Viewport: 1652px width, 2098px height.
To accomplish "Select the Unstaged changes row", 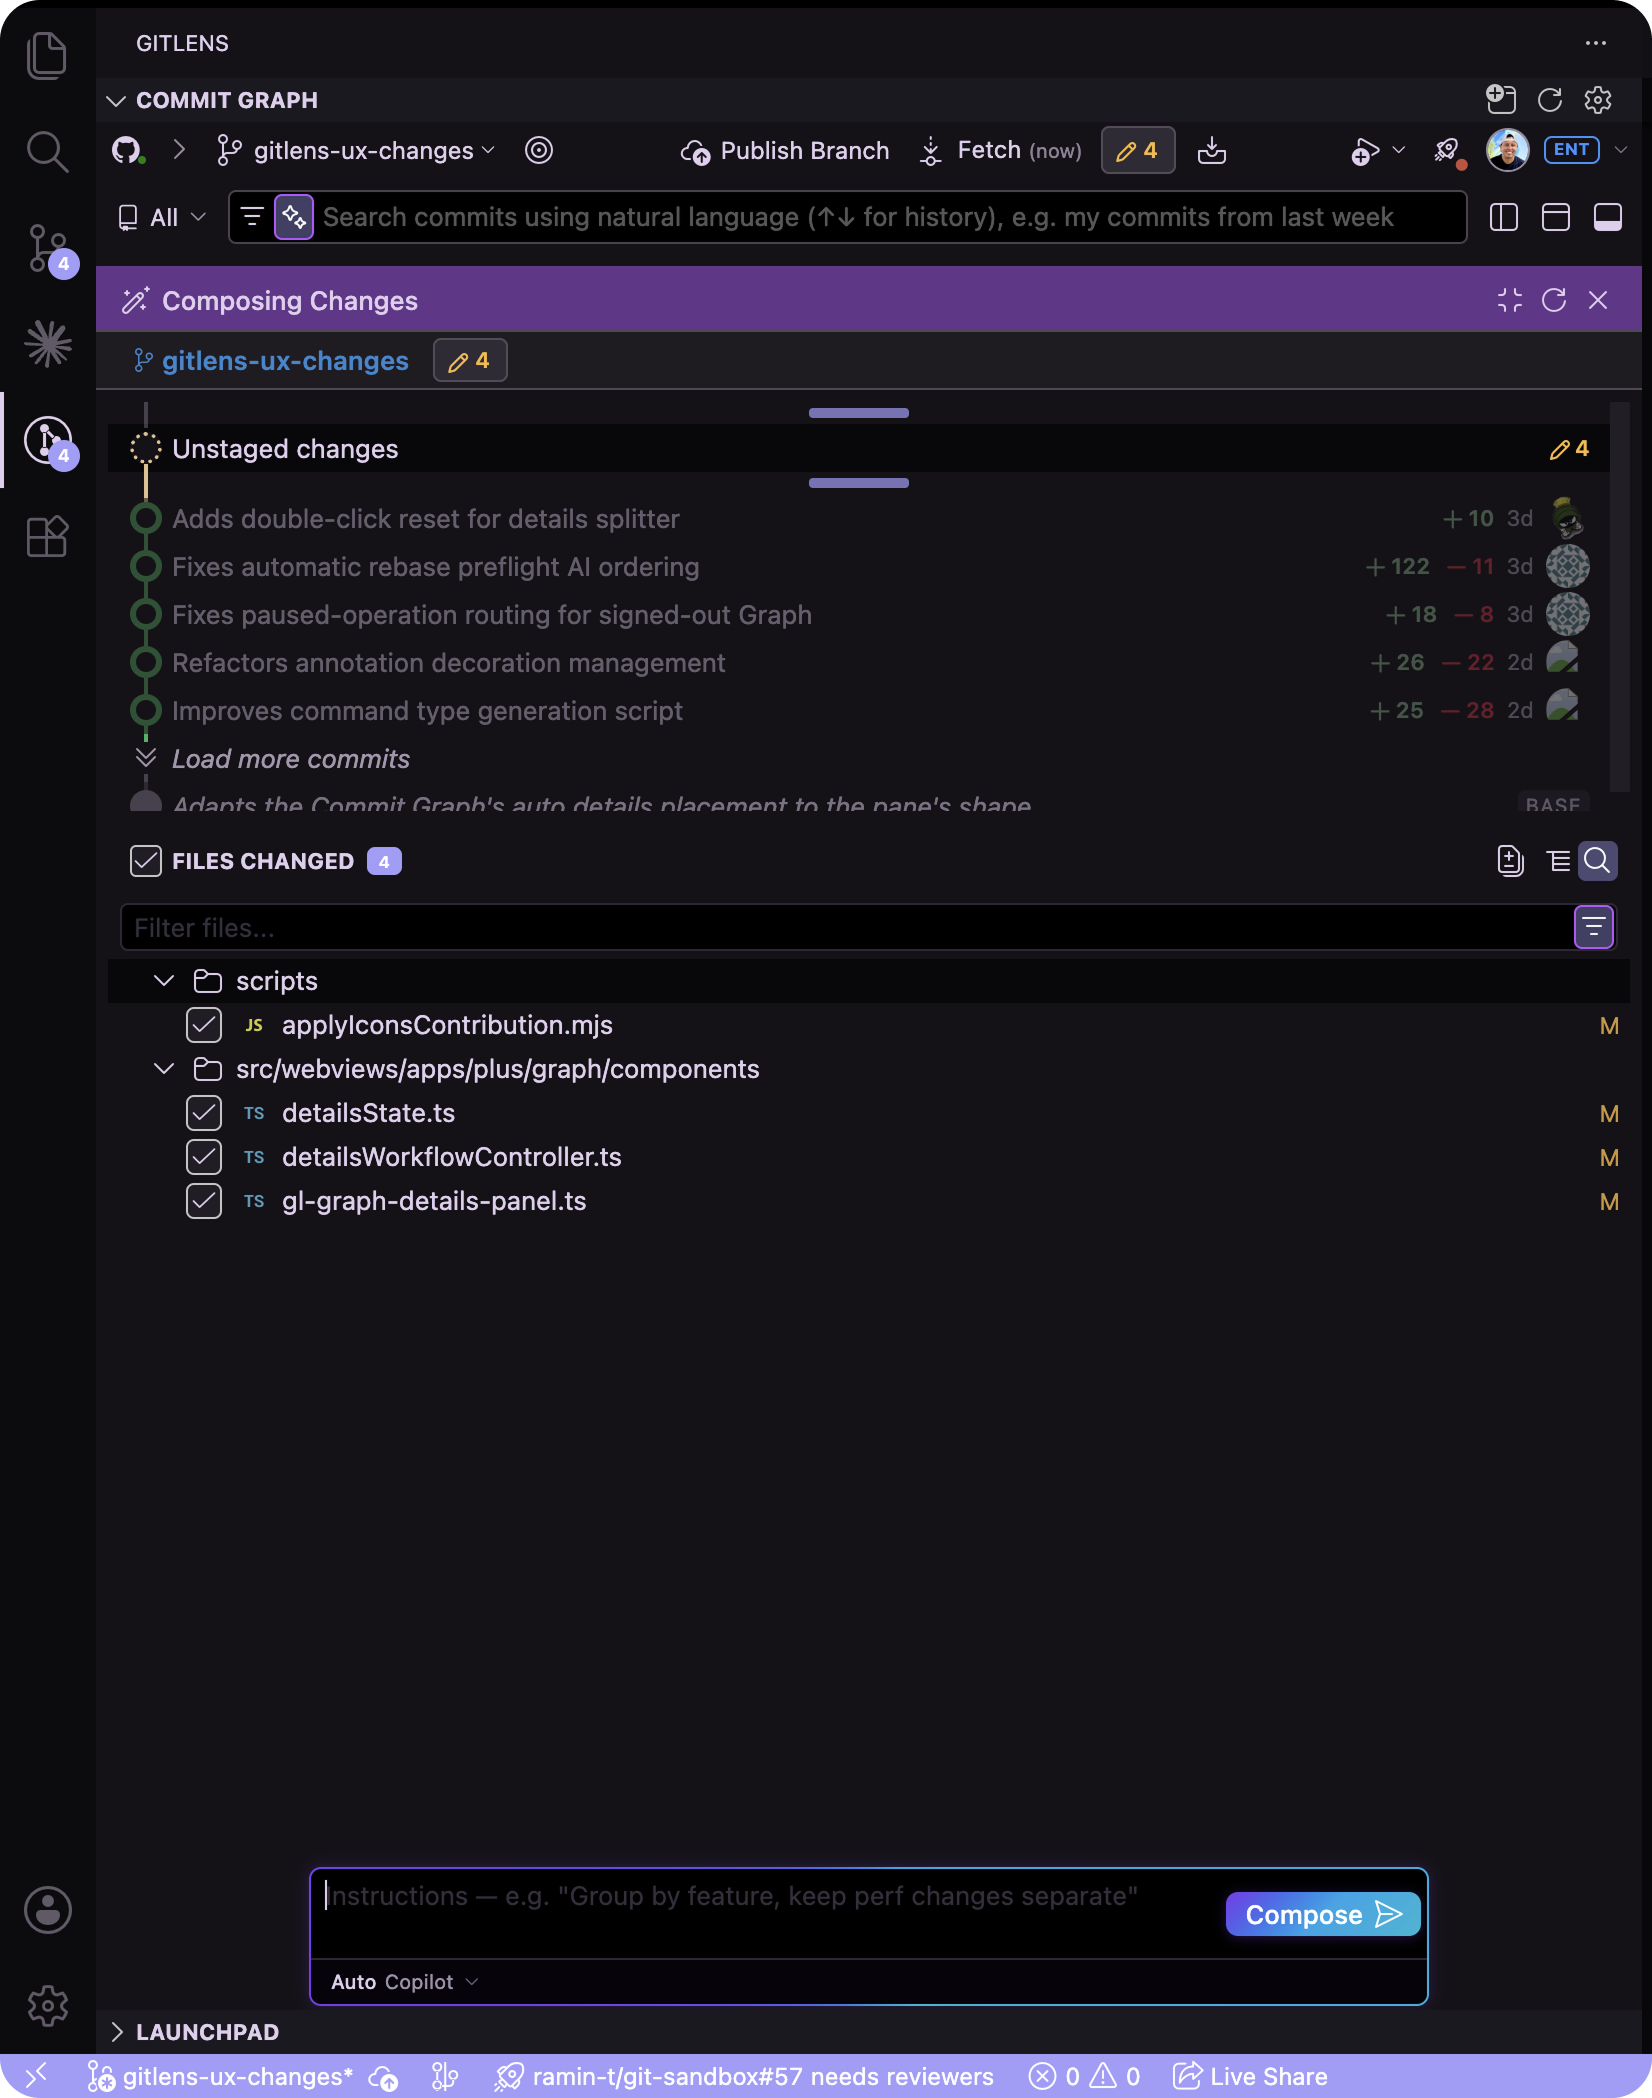I will click(x=859, y=449).
